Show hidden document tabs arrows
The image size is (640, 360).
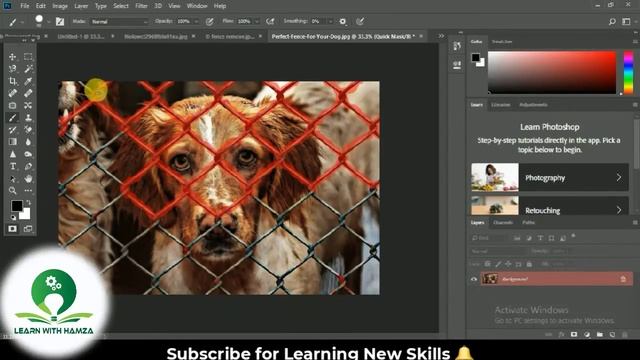[441, 36]
